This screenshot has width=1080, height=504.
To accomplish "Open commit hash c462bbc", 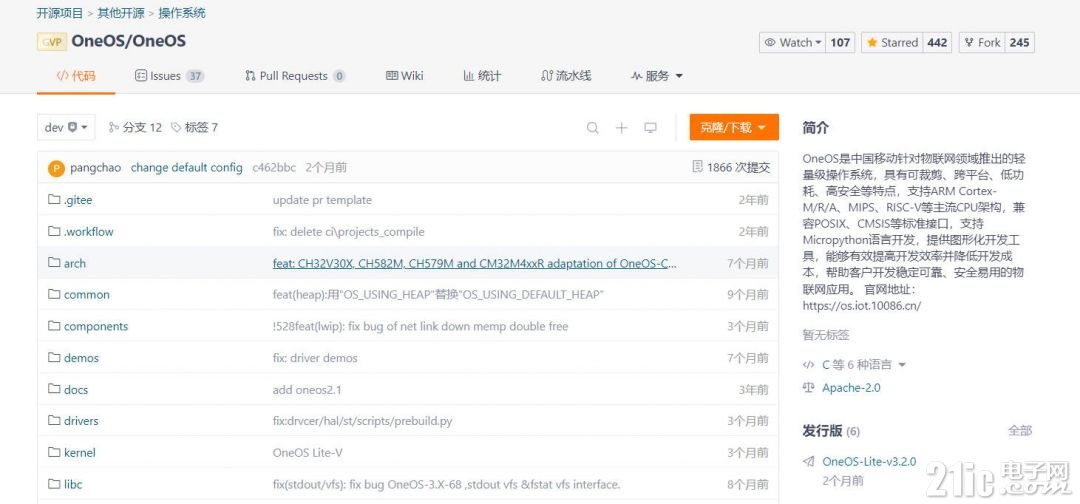I will pos(274,167).
